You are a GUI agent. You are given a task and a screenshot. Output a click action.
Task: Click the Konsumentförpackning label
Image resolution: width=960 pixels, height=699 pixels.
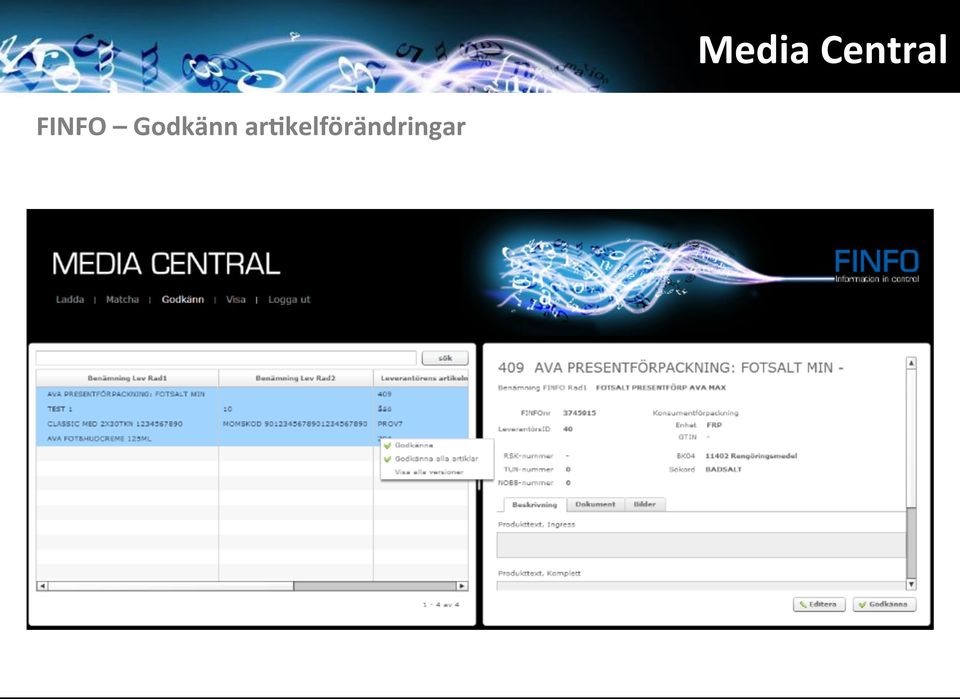click(x=696, y=413)
